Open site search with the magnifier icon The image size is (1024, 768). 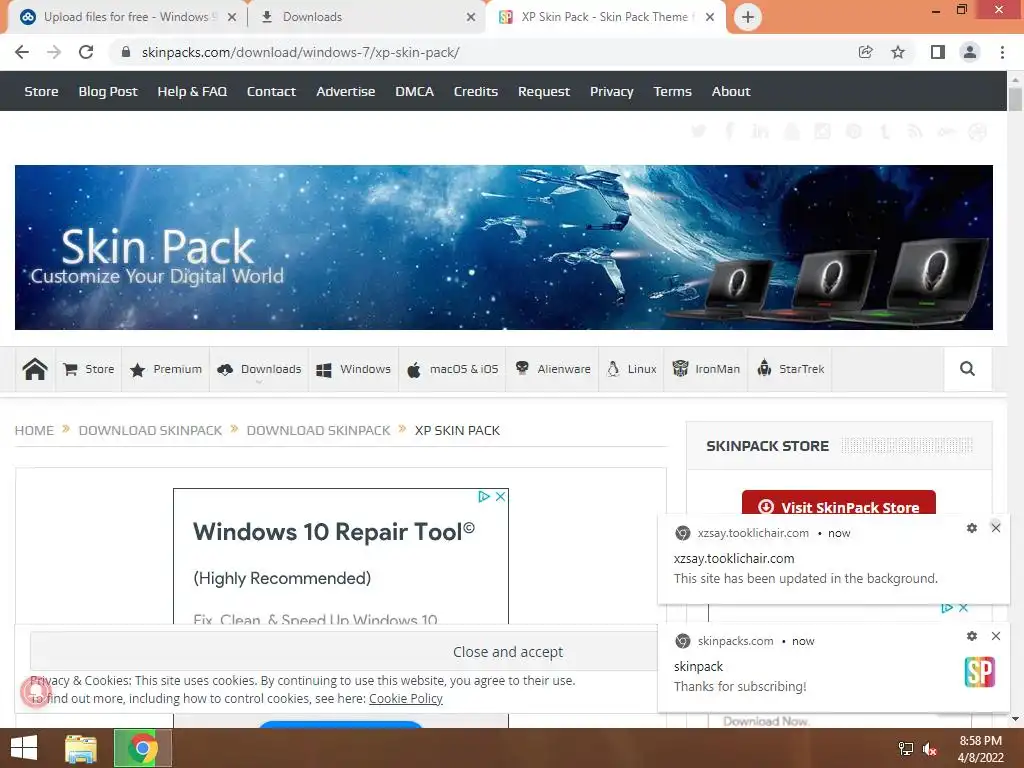coord(967,369)
